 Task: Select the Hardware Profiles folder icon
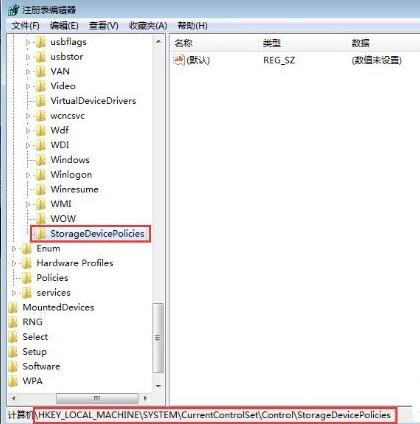[27, 263]
